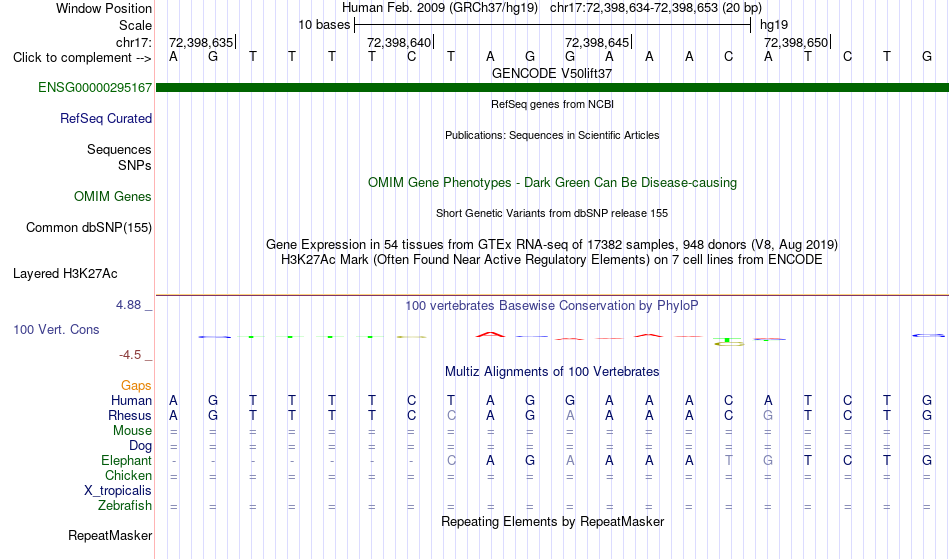Screen dimensions: 950x559
Task: Click 'RefSeq genes from NCBI' track title
Action: (552, 104)
